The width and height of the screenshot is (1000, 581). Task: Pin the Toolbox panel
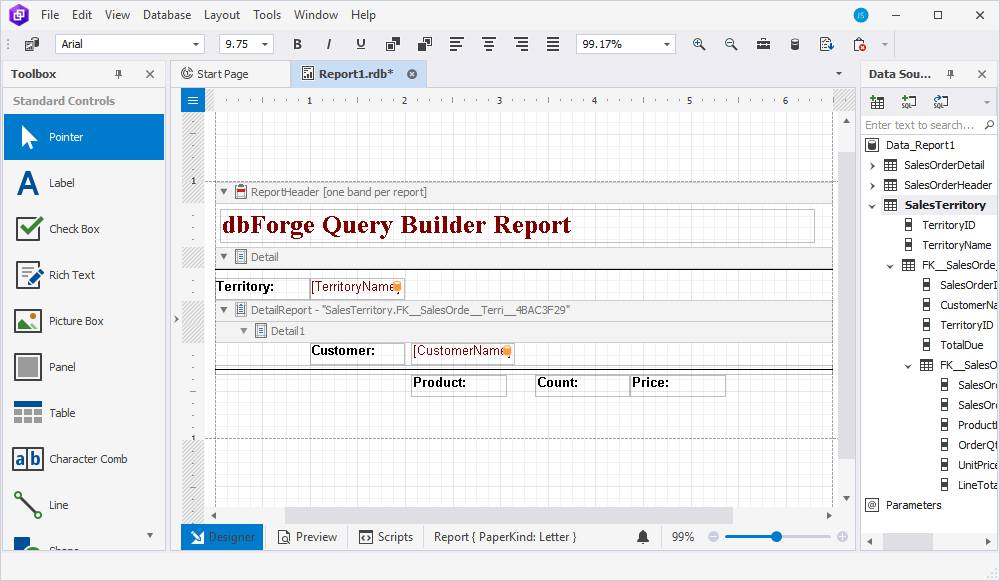click(x=119, y=74)
